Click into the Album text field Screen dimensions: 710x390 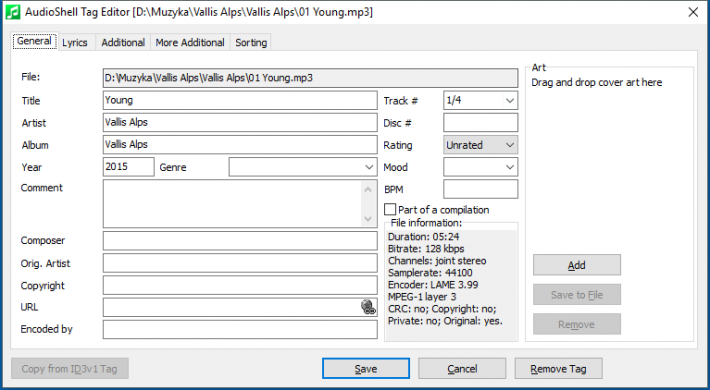240,145
